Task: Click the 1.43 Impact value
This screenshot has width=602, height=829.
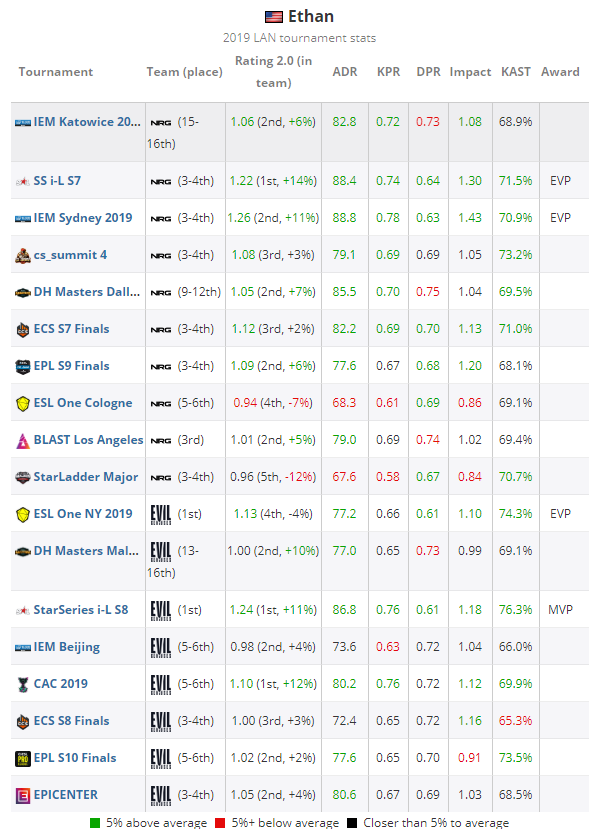Action: point(470,218)
